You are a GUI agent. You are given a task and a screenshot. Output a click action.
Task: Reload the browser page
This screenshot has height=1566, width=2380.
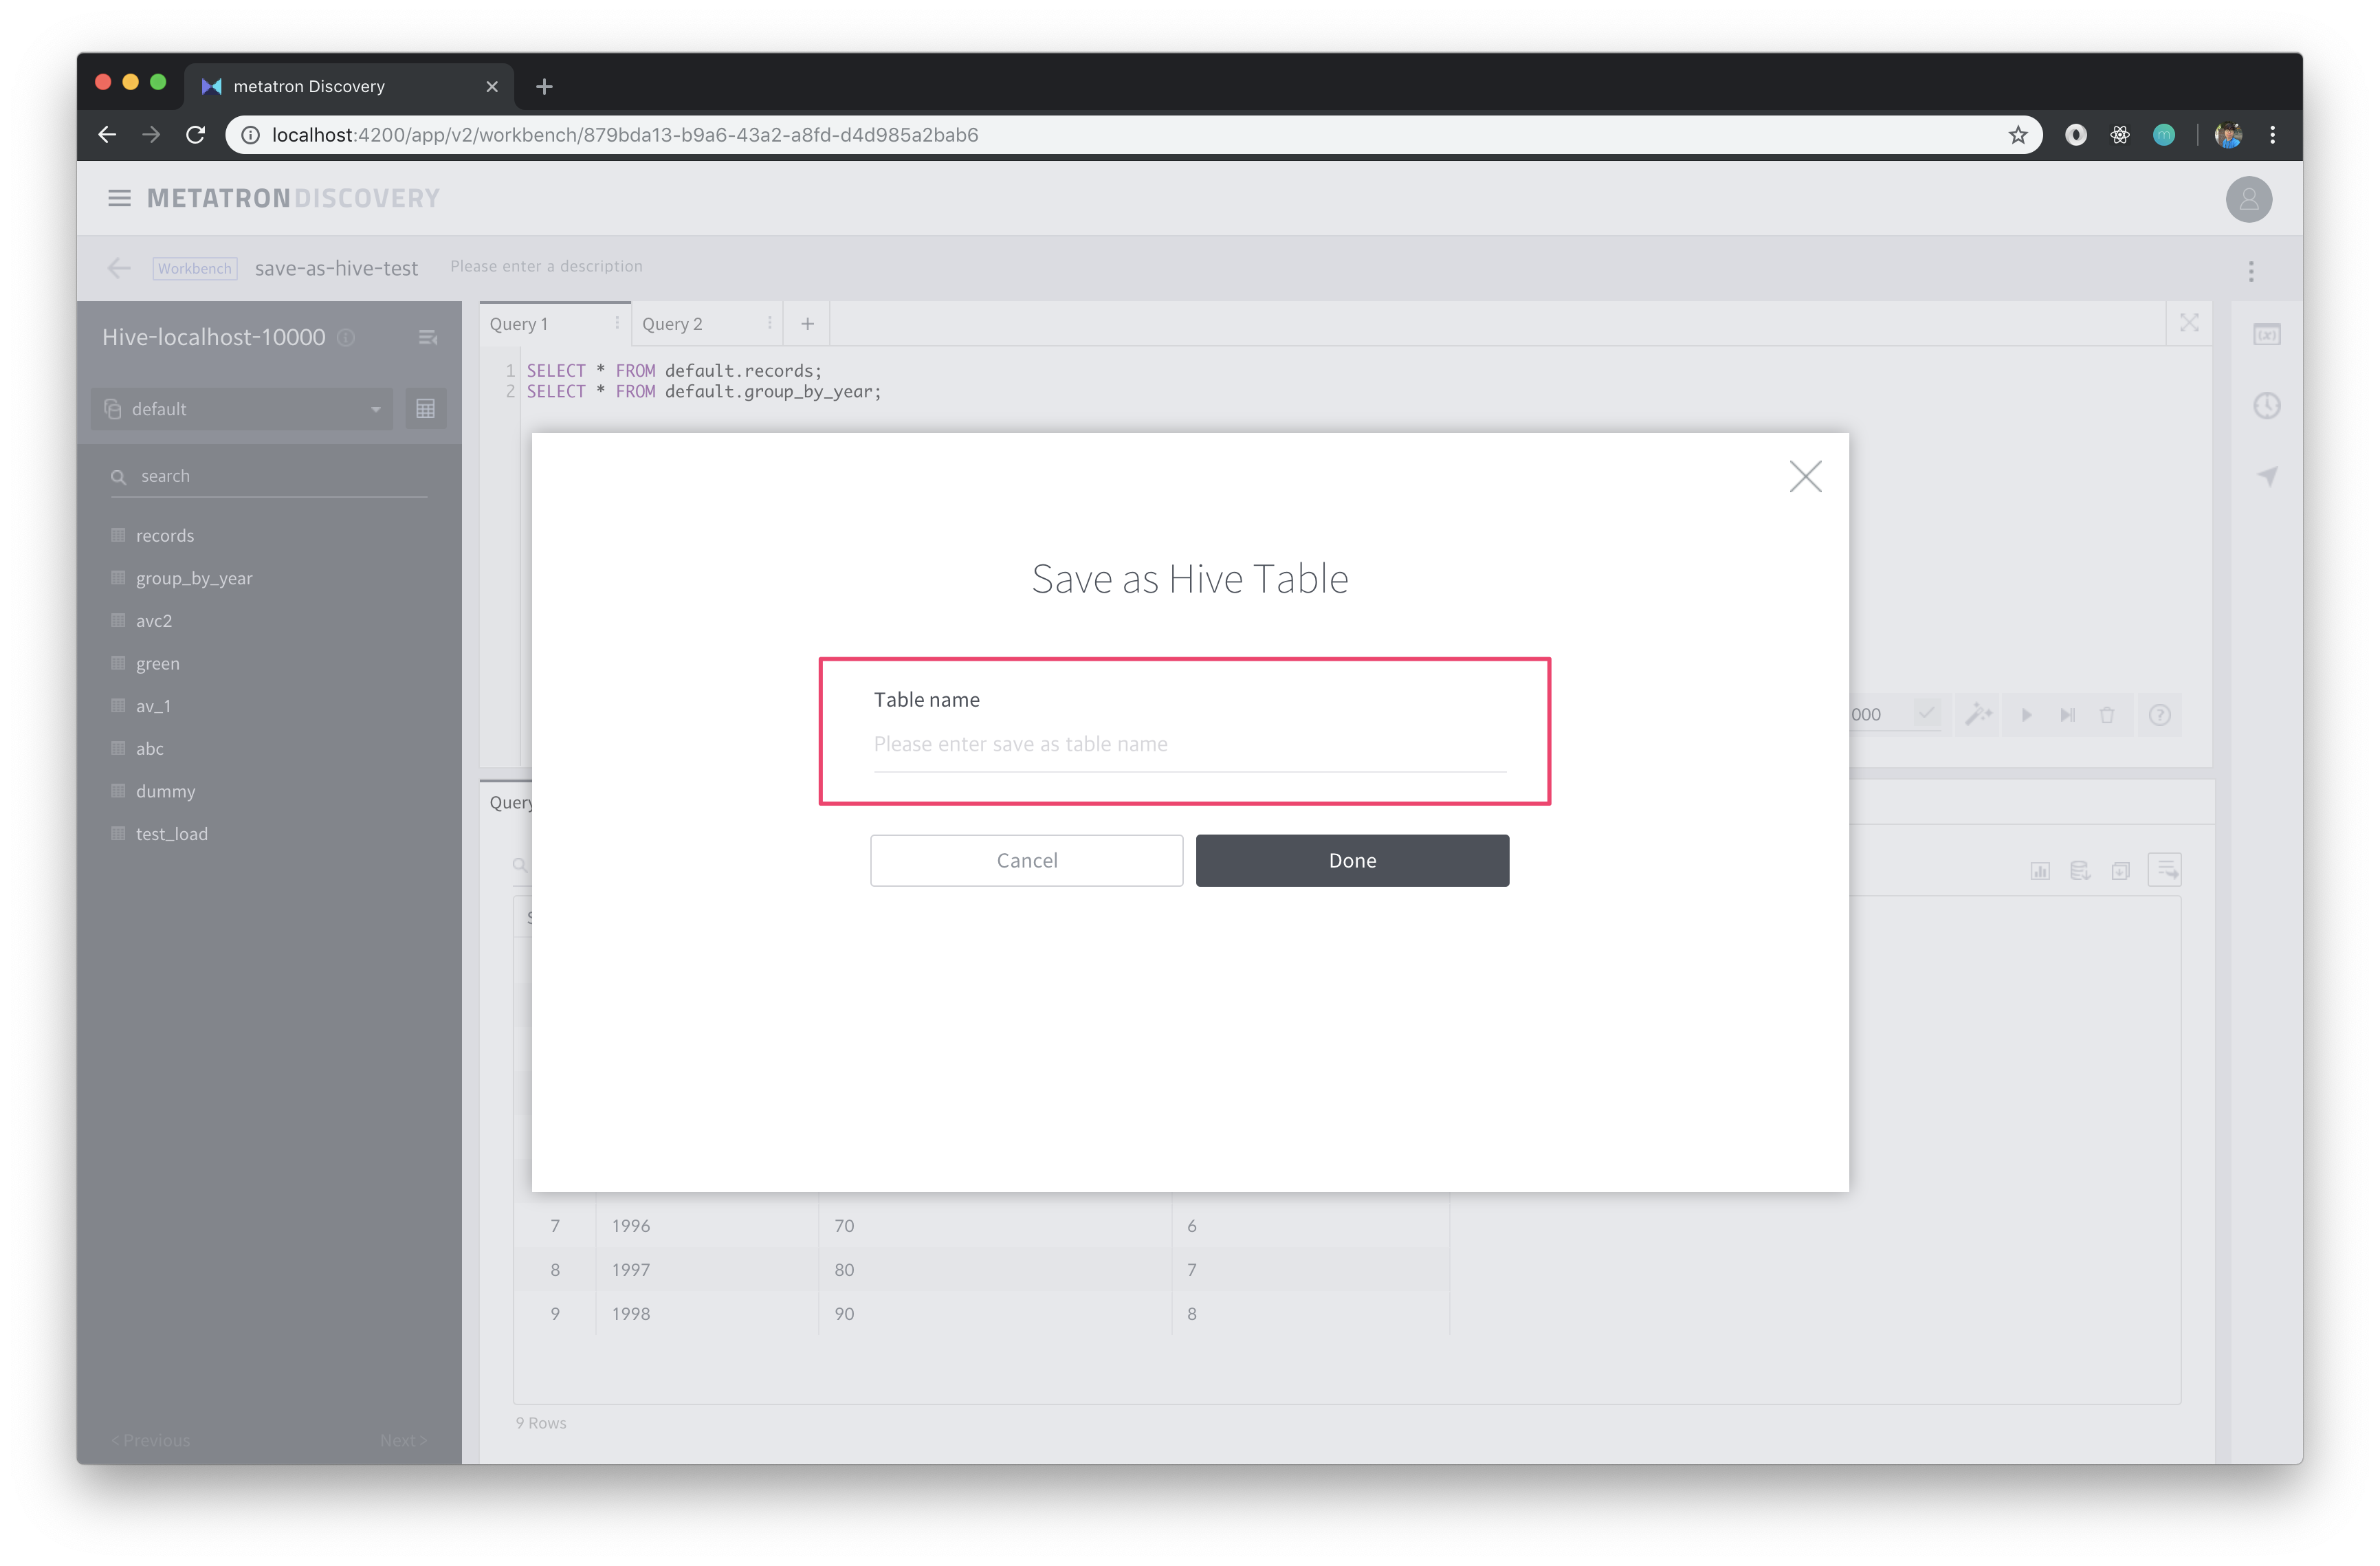tap(195, 135)
